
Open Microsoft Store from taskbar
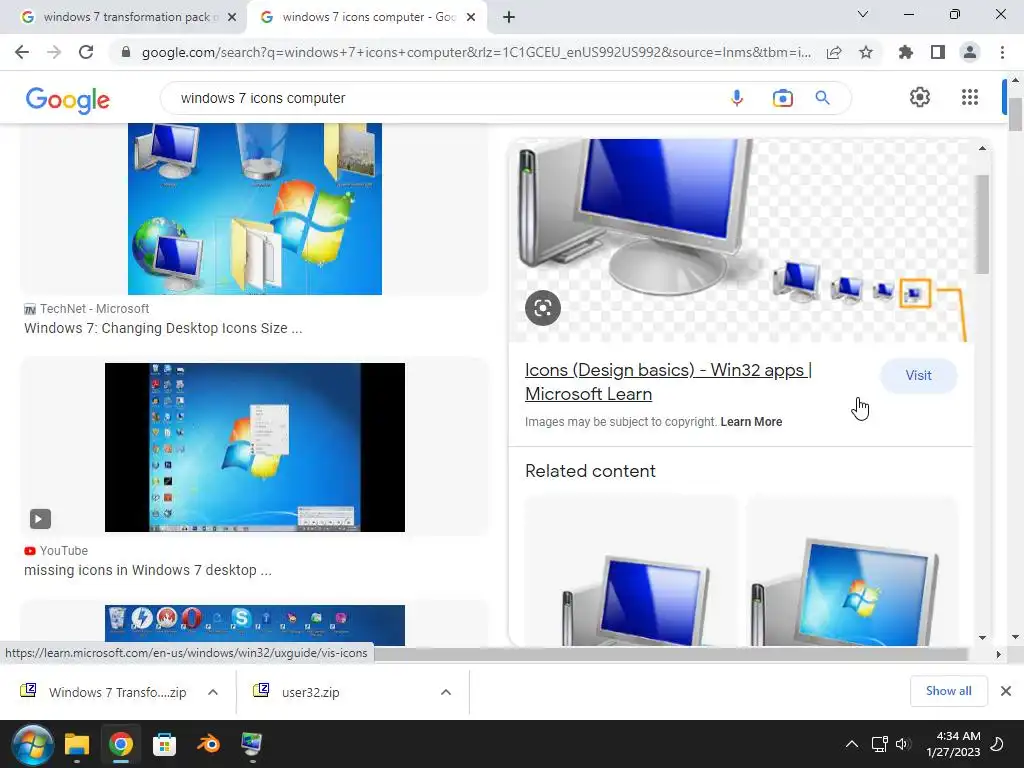[x=165, y=744]
